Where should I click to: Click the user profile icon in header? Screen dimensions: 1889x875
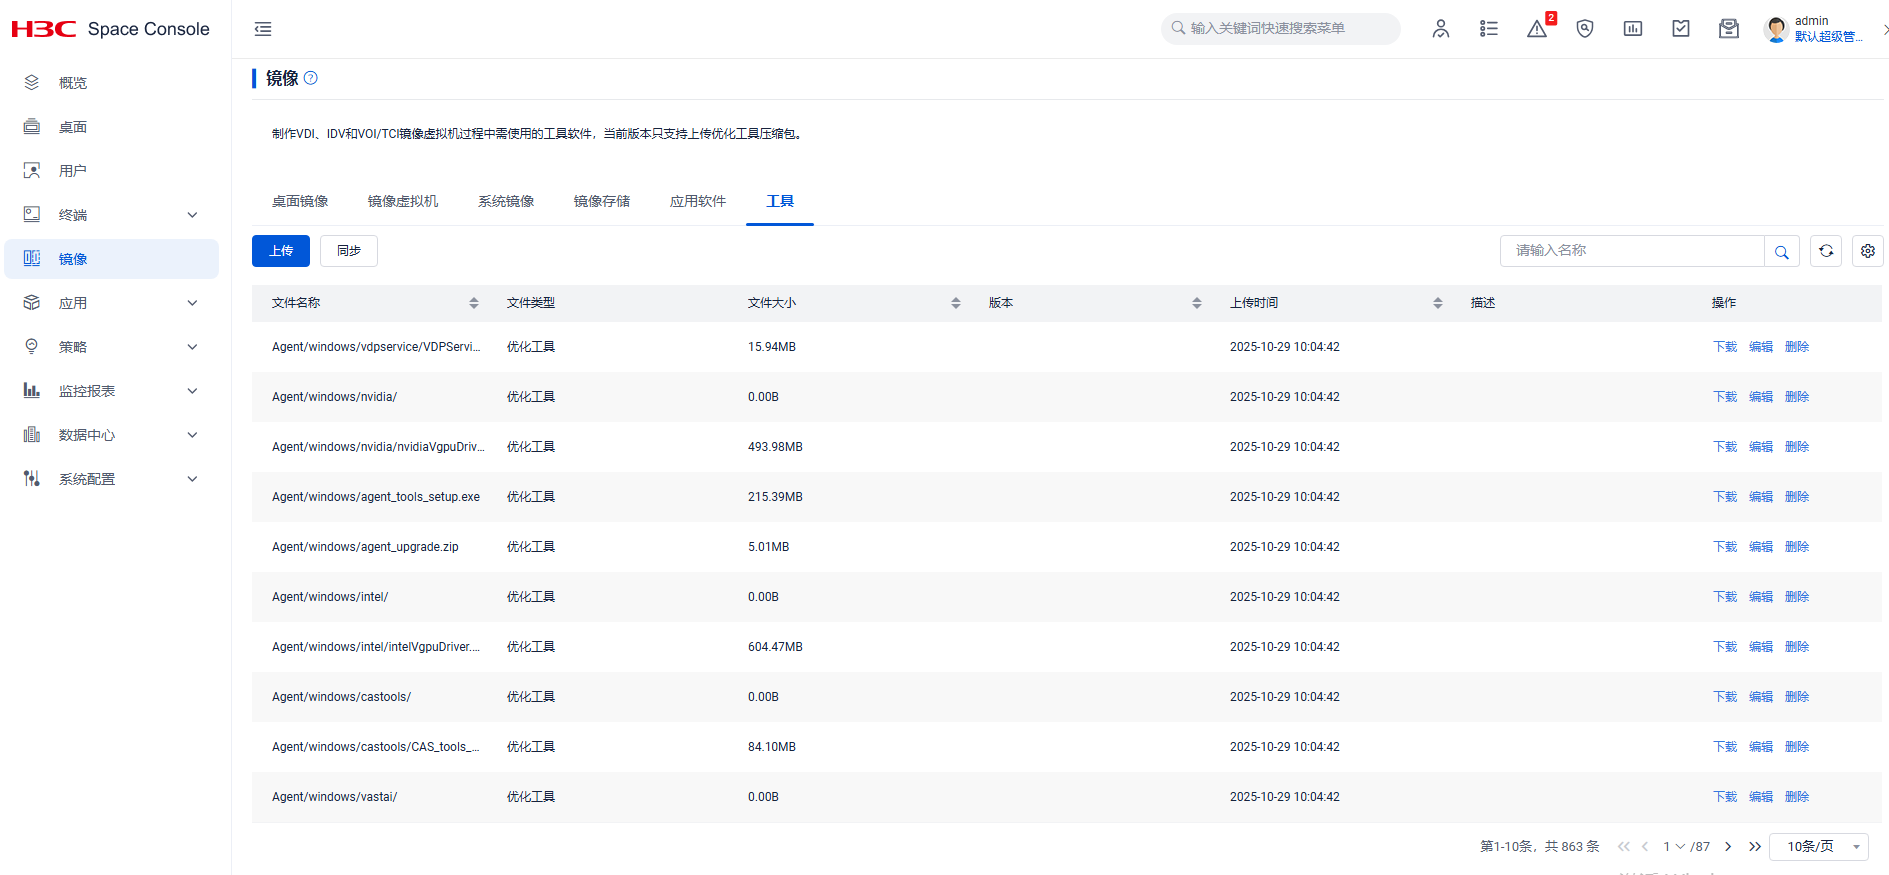pos(1441,29)
